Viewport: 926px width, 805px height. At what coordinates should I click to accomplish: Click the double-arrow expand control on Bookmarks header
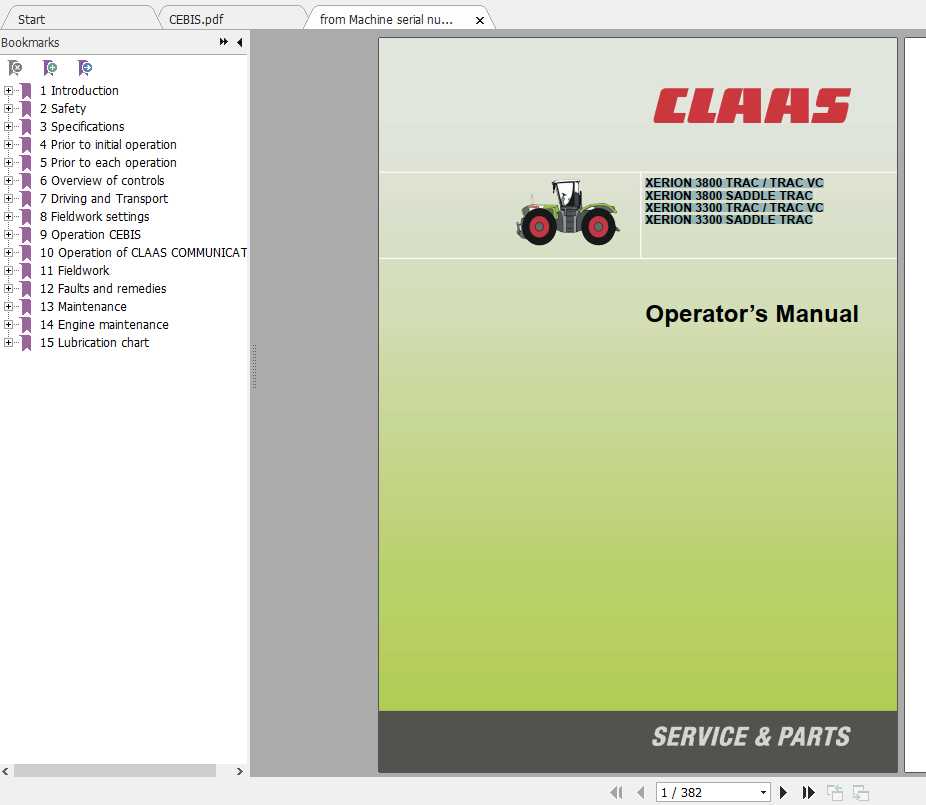(x=226, y=42)
